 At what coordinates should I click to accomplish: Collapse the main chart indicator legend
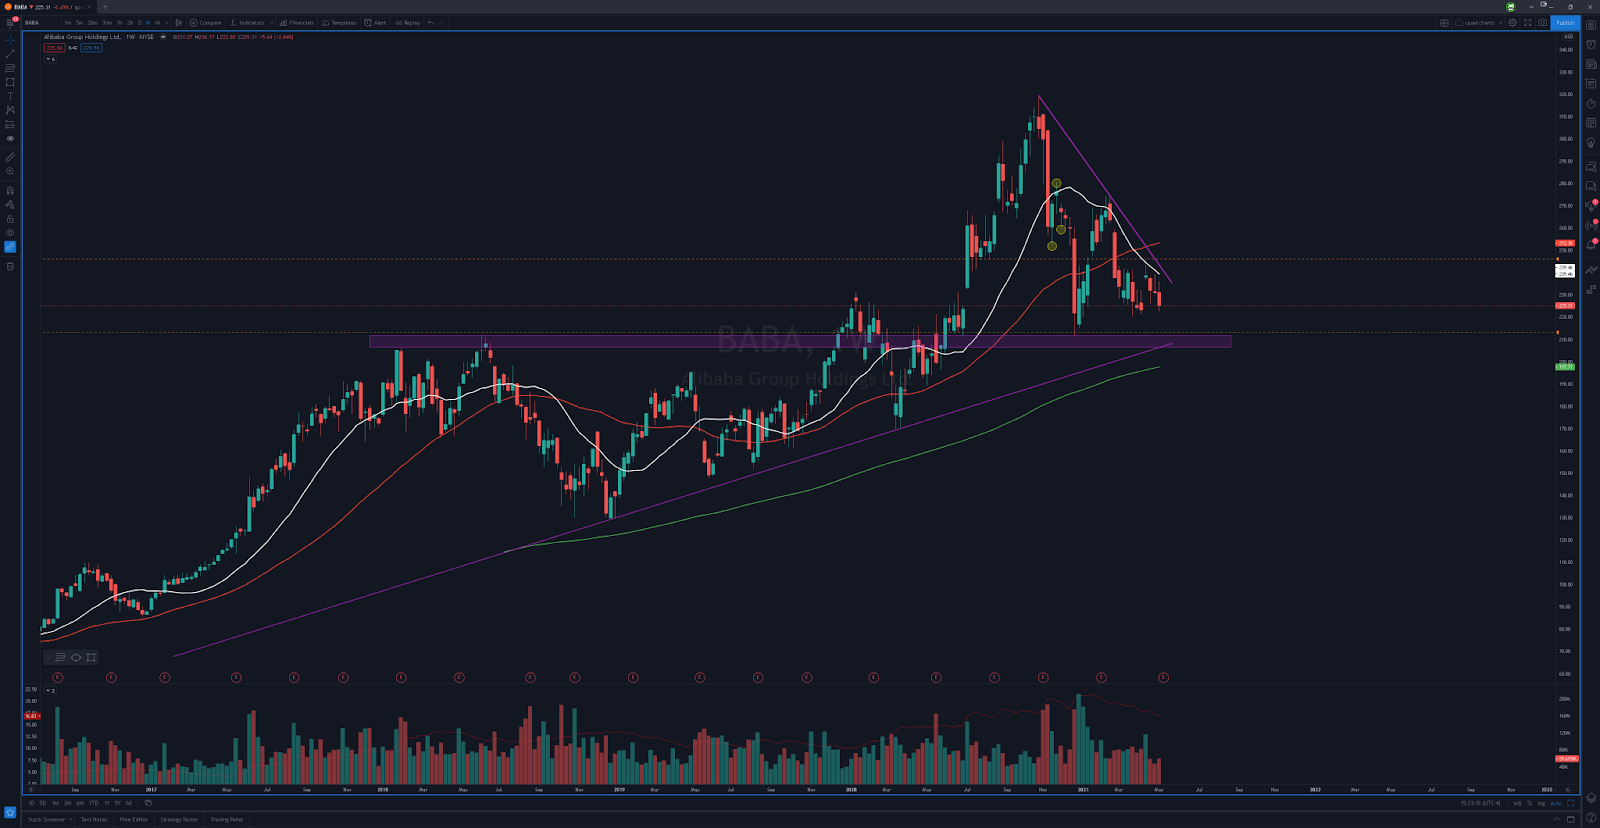49,59
